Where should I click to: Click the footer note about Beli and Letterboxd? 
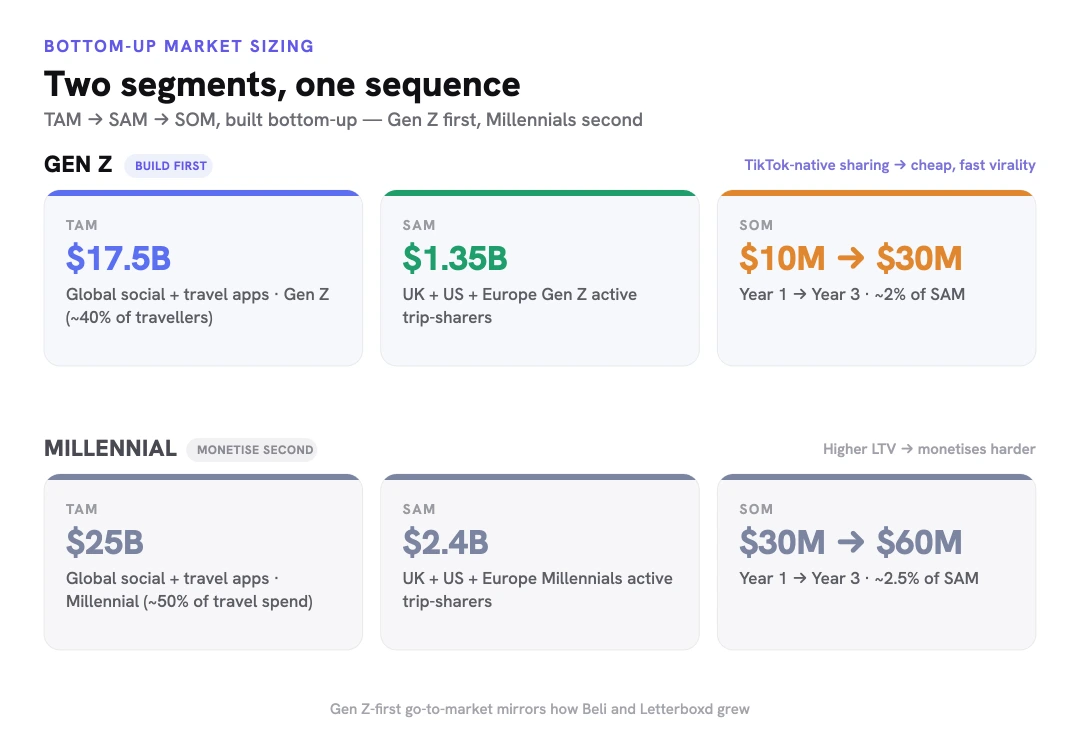[x=539, y=709]
